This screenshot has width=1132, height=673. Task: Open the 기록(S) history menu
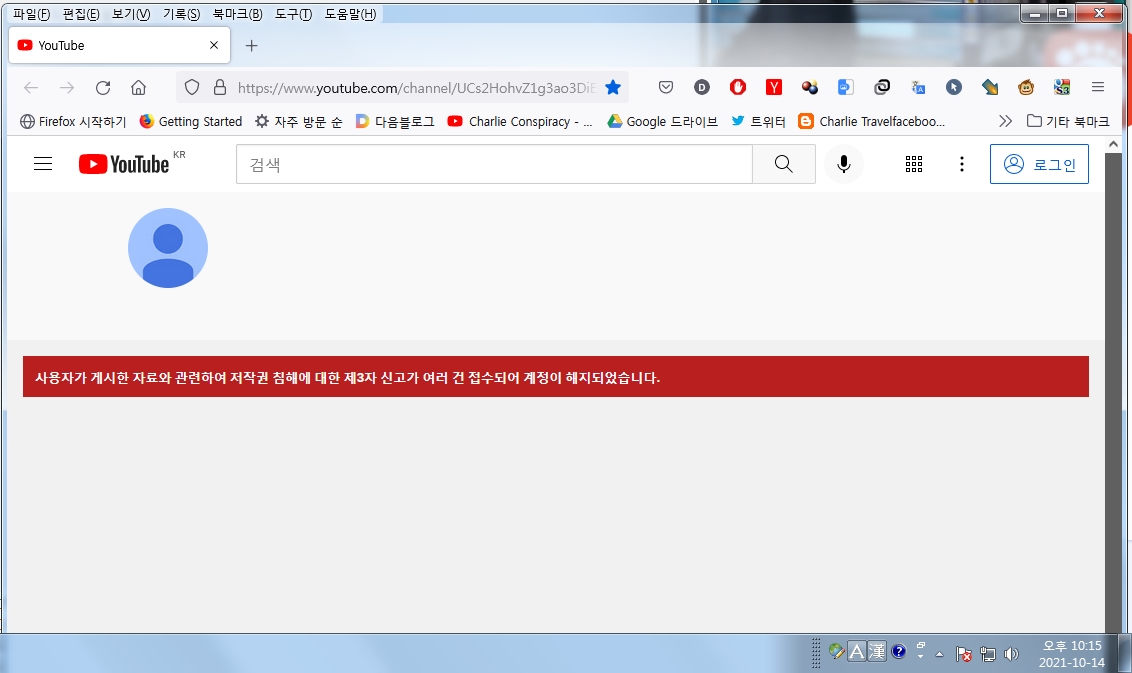[x=181, y=14]
